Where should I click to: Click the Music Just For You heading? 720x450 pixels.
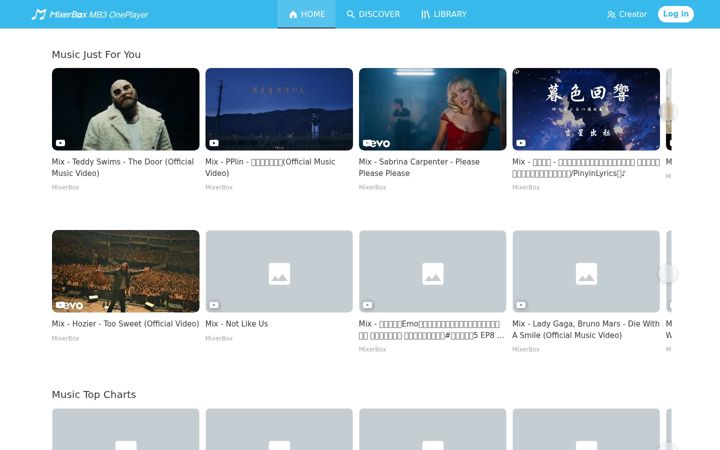[96, 54]
